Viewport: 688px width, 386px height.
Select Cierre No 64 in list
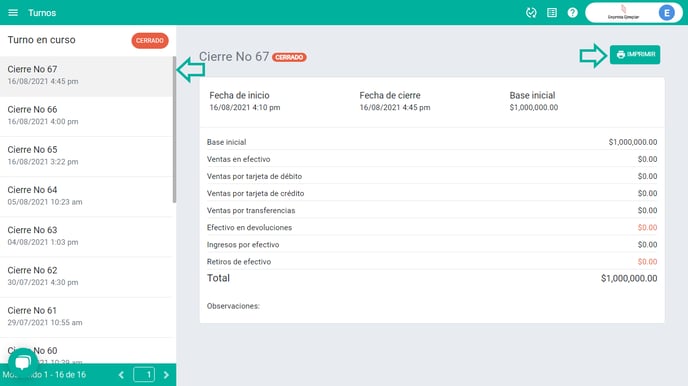[86, 197]
